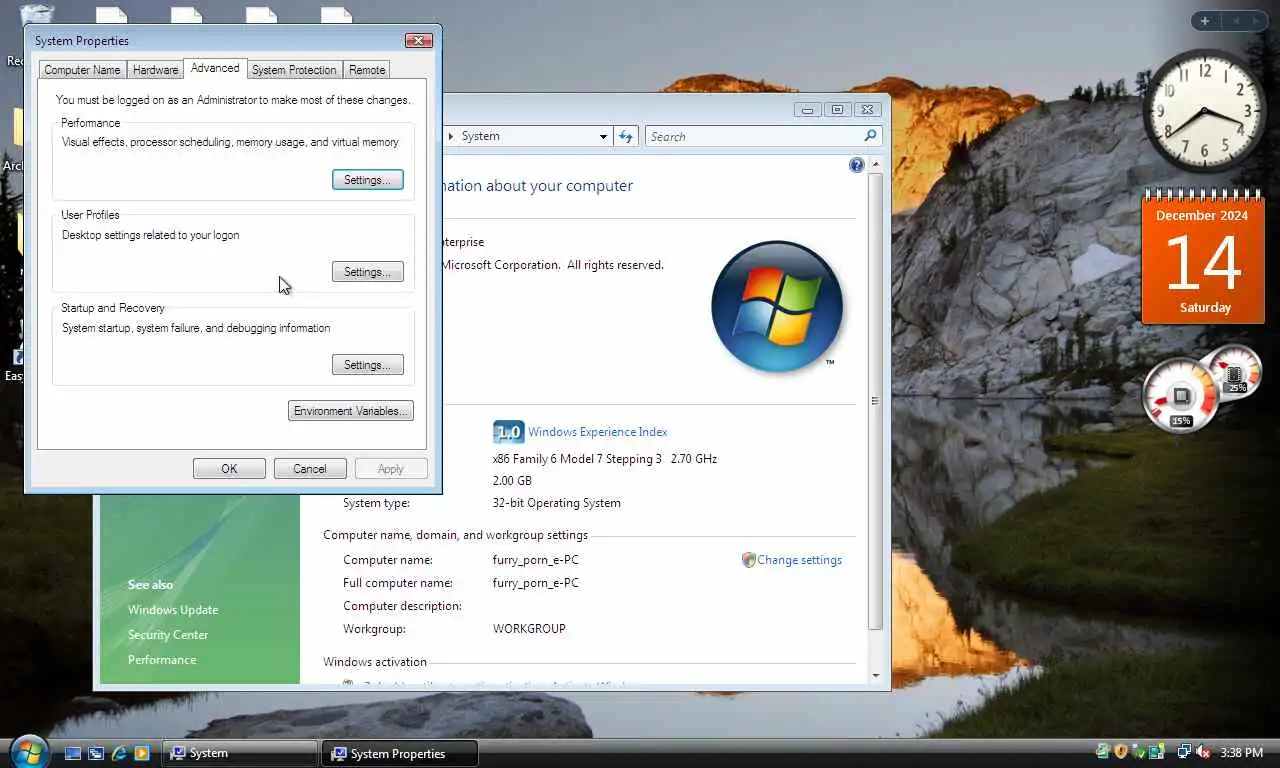The image size is (1280, 768).
Task: Click the 'Computer description:' label
Action: [x=402, y=606]
